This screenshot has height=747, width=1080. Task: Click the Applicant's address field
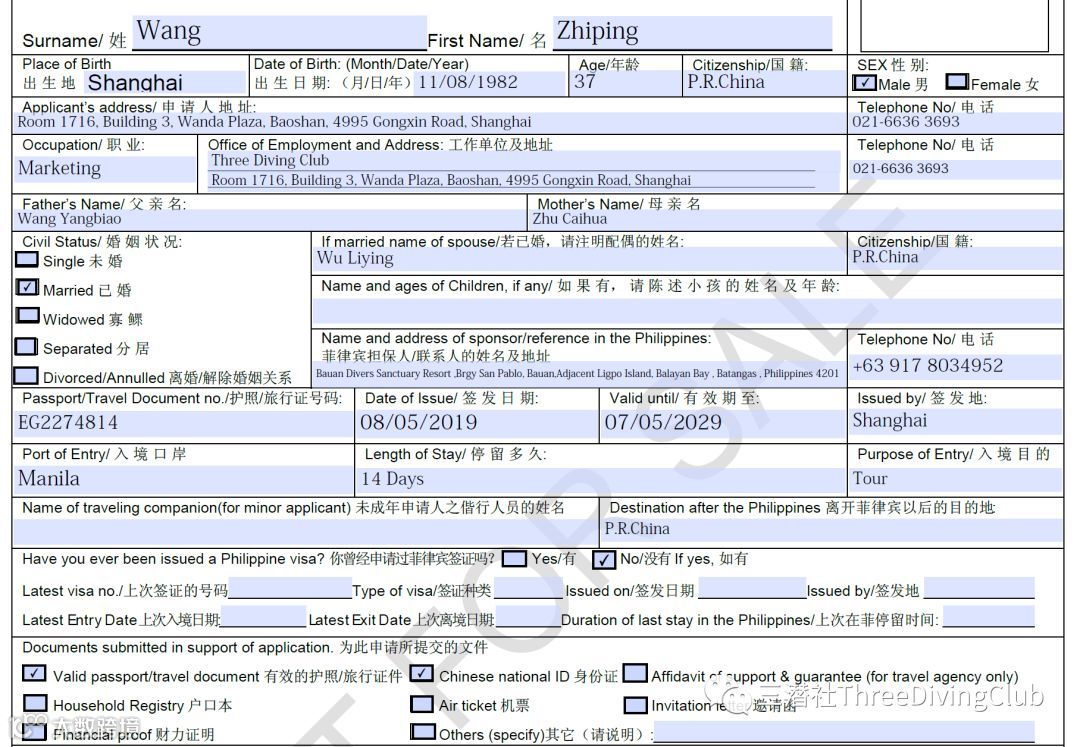pos(429,123)
